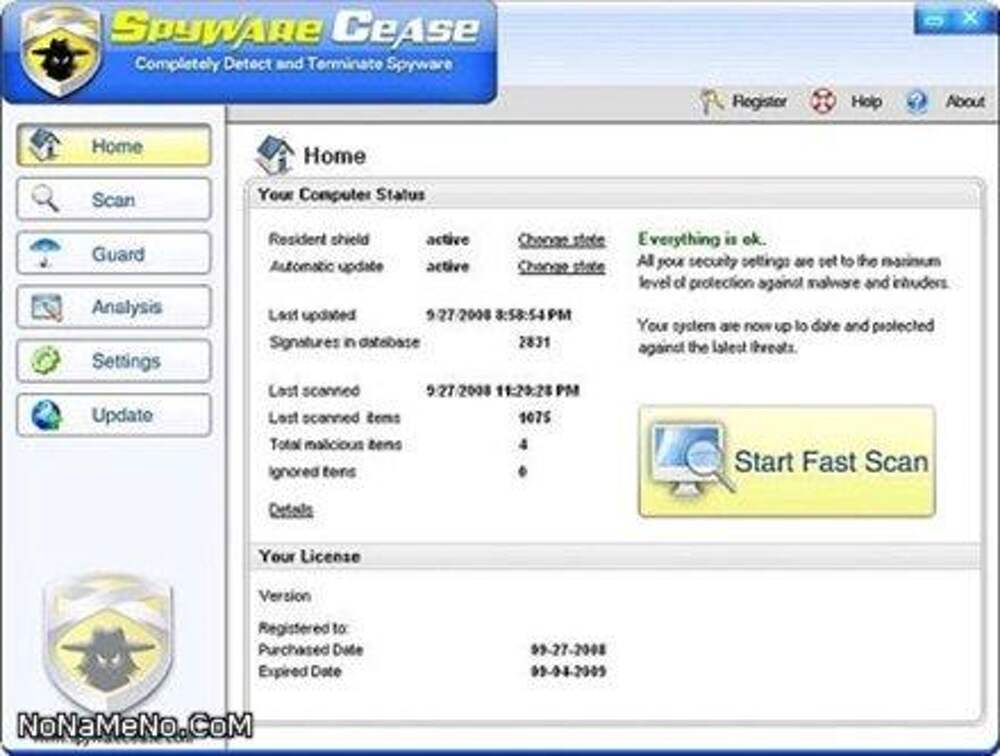Image resolution: width=1000 pixels, height=756 pixels.
Task: Click the Last scanned items count 1075
Action: click(x=534, y=418)
